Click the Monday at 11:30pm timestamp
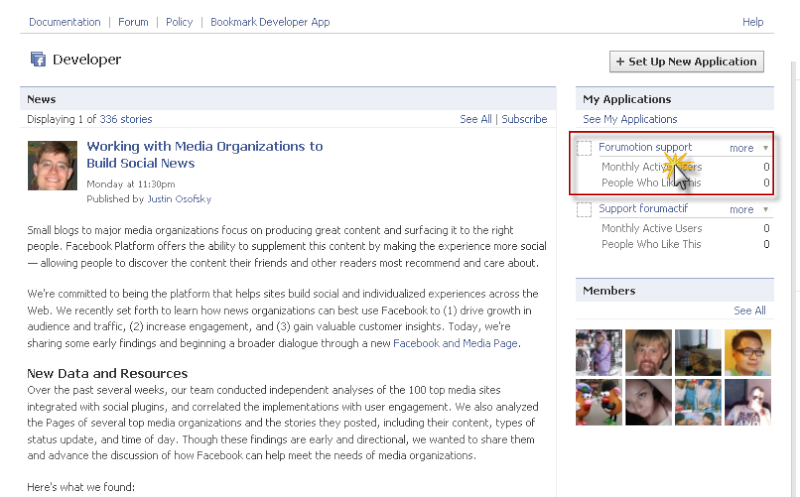The height and width of the screenshot is (497, 800). pos(131,184)
